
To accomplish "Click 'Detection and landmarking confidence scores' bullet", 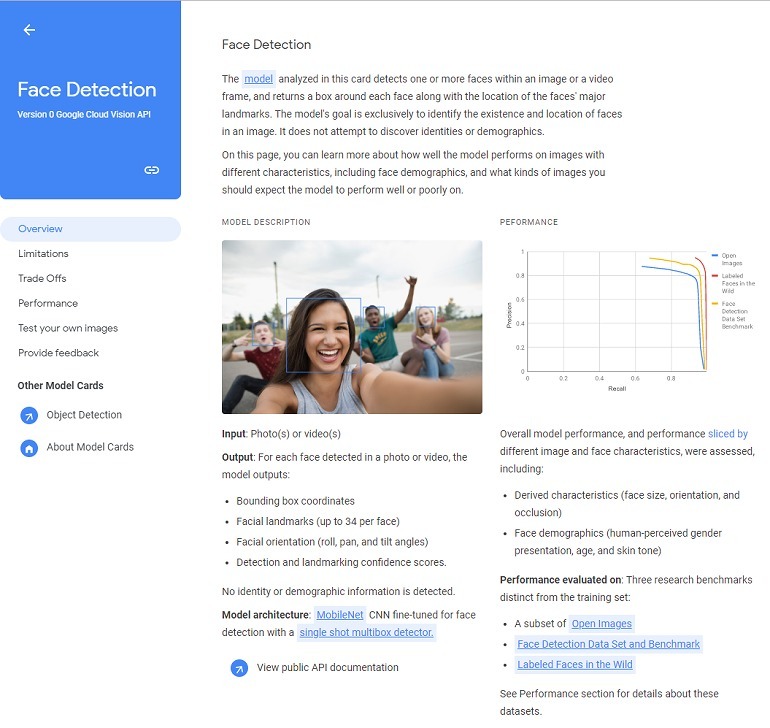I will click(341, 562).
